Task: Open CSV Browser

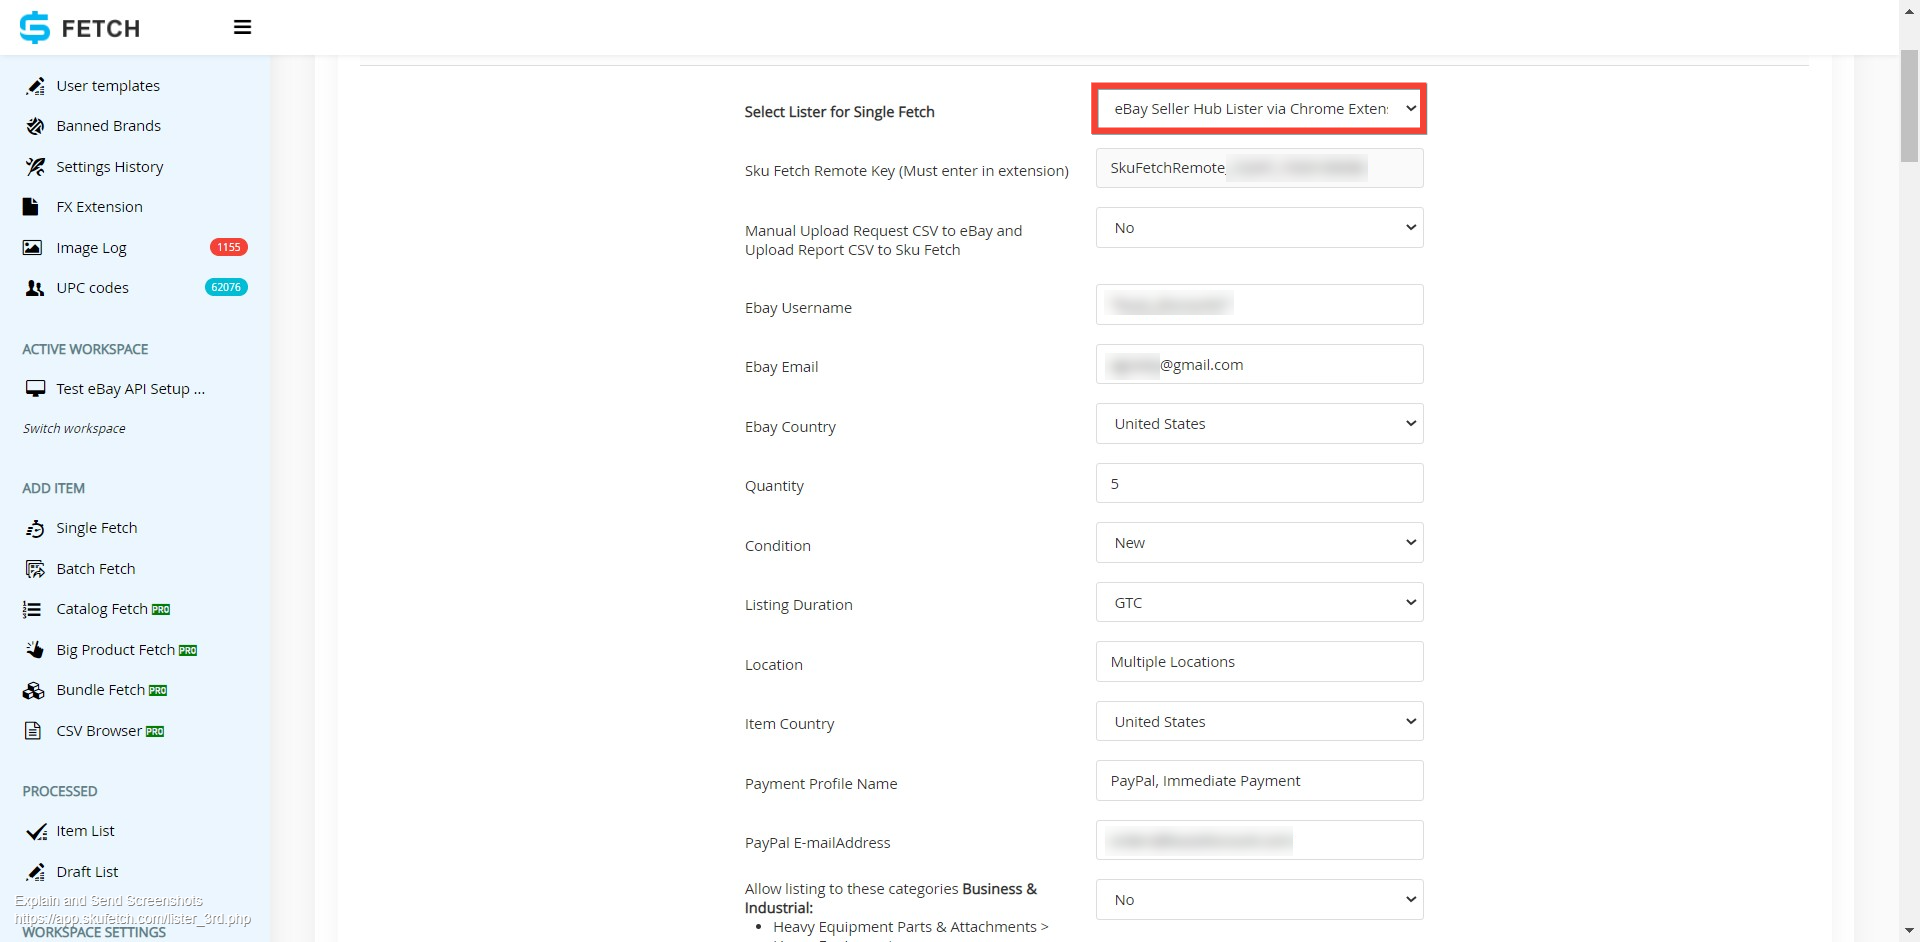Action: (99, 731)
